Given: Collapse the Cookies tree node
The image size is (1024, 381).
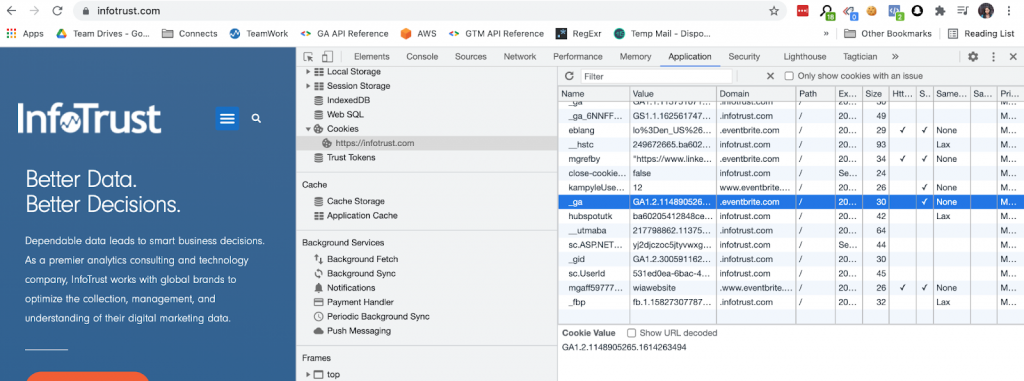Looking at the screenshot, I should pyautogui.click(x=308, y=129).
